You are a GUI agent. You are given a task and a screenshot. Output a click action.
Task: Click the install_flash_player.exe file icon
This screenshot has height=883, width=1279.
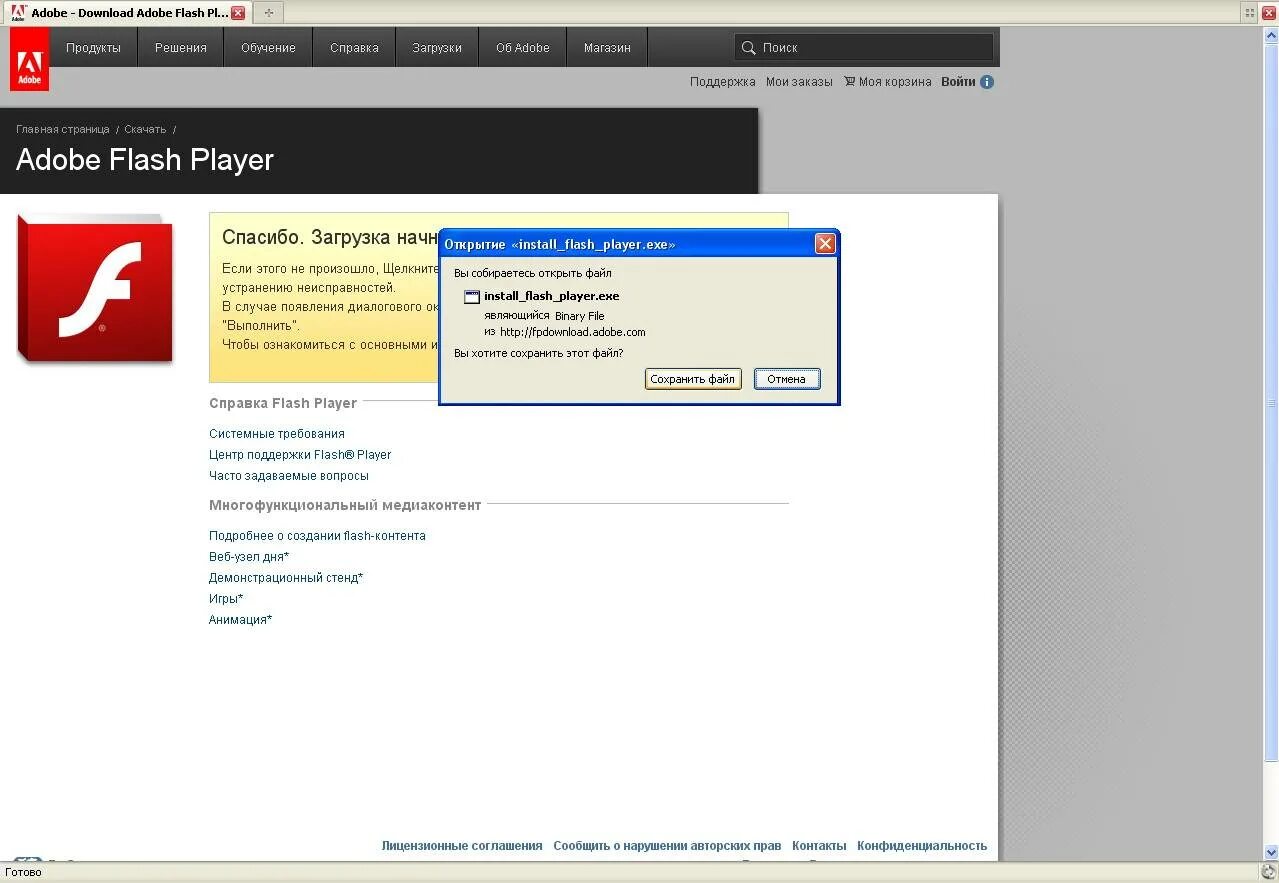coord(472,296)
